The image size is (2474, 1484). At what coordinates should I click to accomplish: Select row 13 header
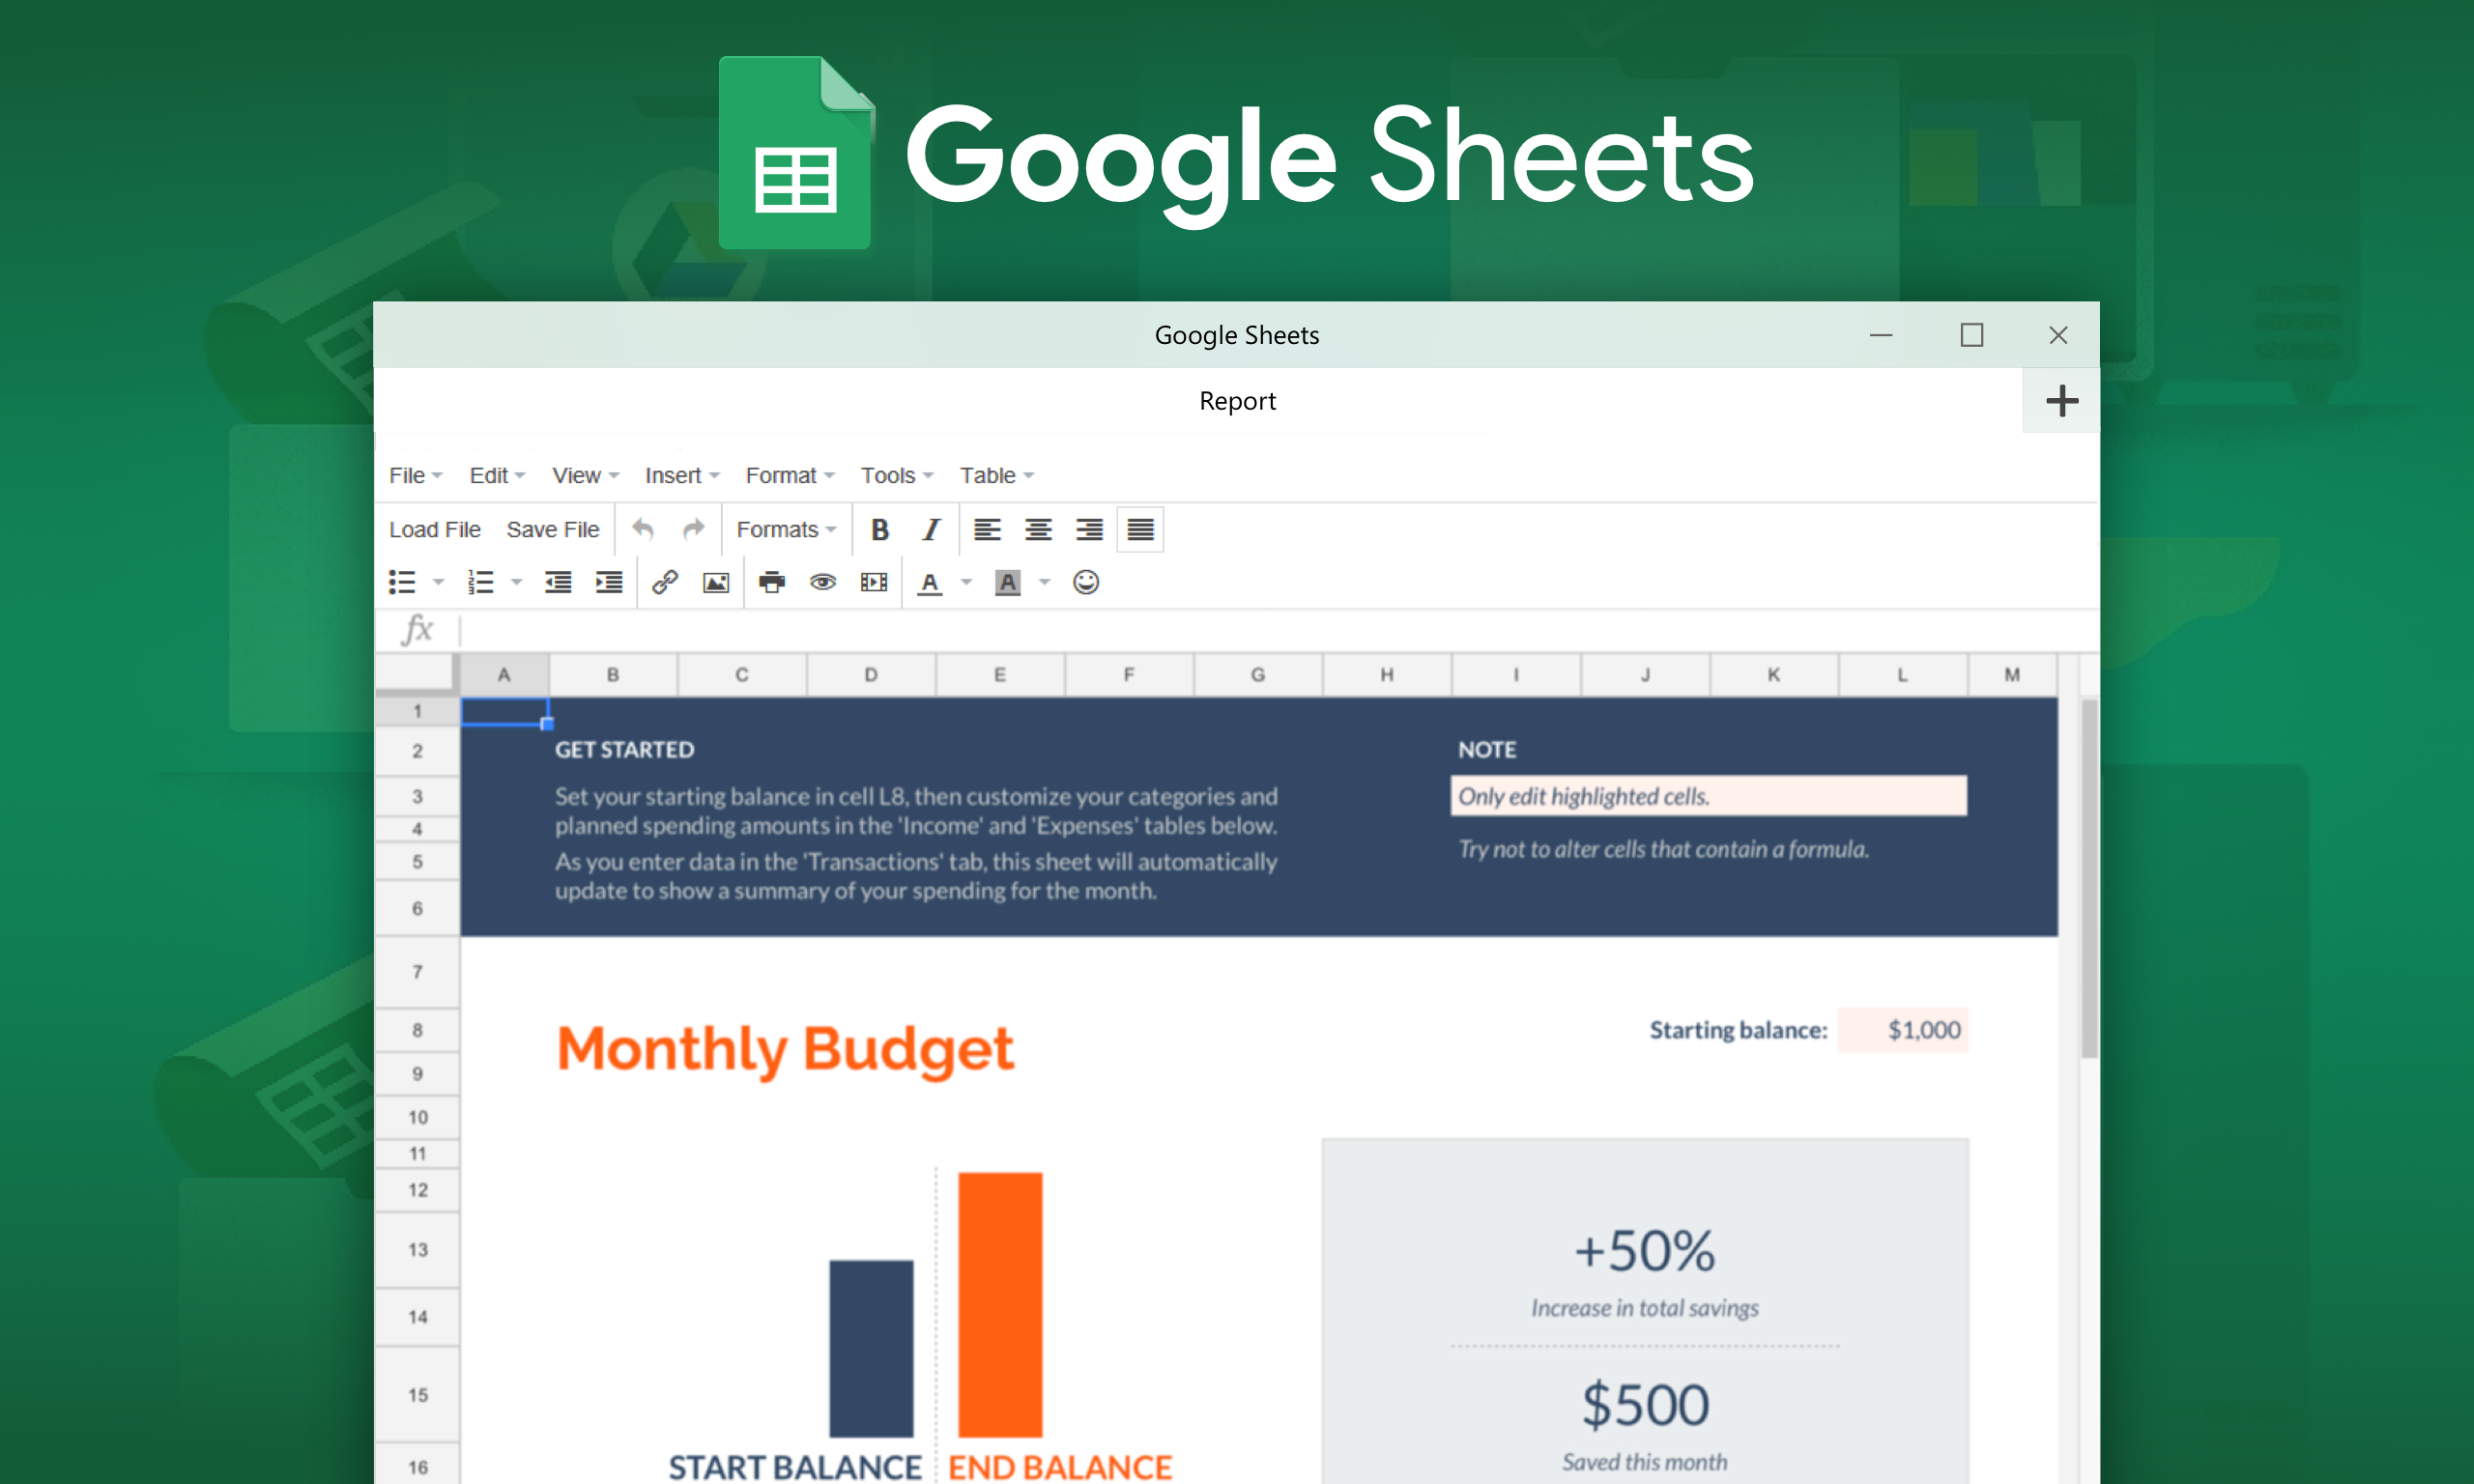(x=418, y=1250)
